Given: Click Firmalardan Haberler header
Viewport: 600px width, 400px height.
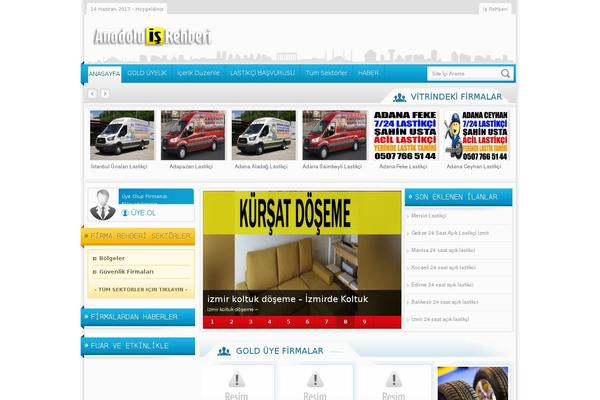Looking at the screenshot, I should (x=139, y=317).
